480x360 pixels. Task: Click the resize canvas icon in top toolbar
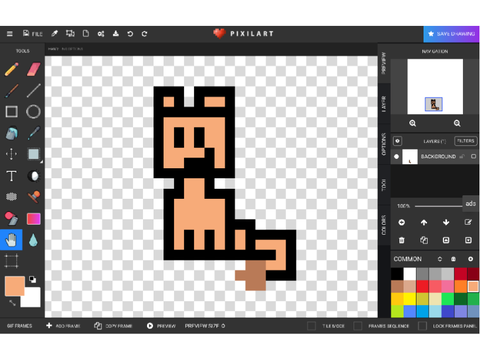70,34
